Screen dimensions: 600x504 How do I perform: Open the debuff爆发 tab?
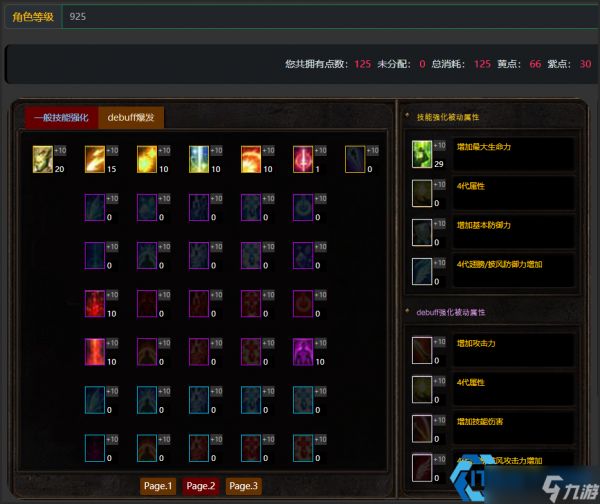pos(131,117)
